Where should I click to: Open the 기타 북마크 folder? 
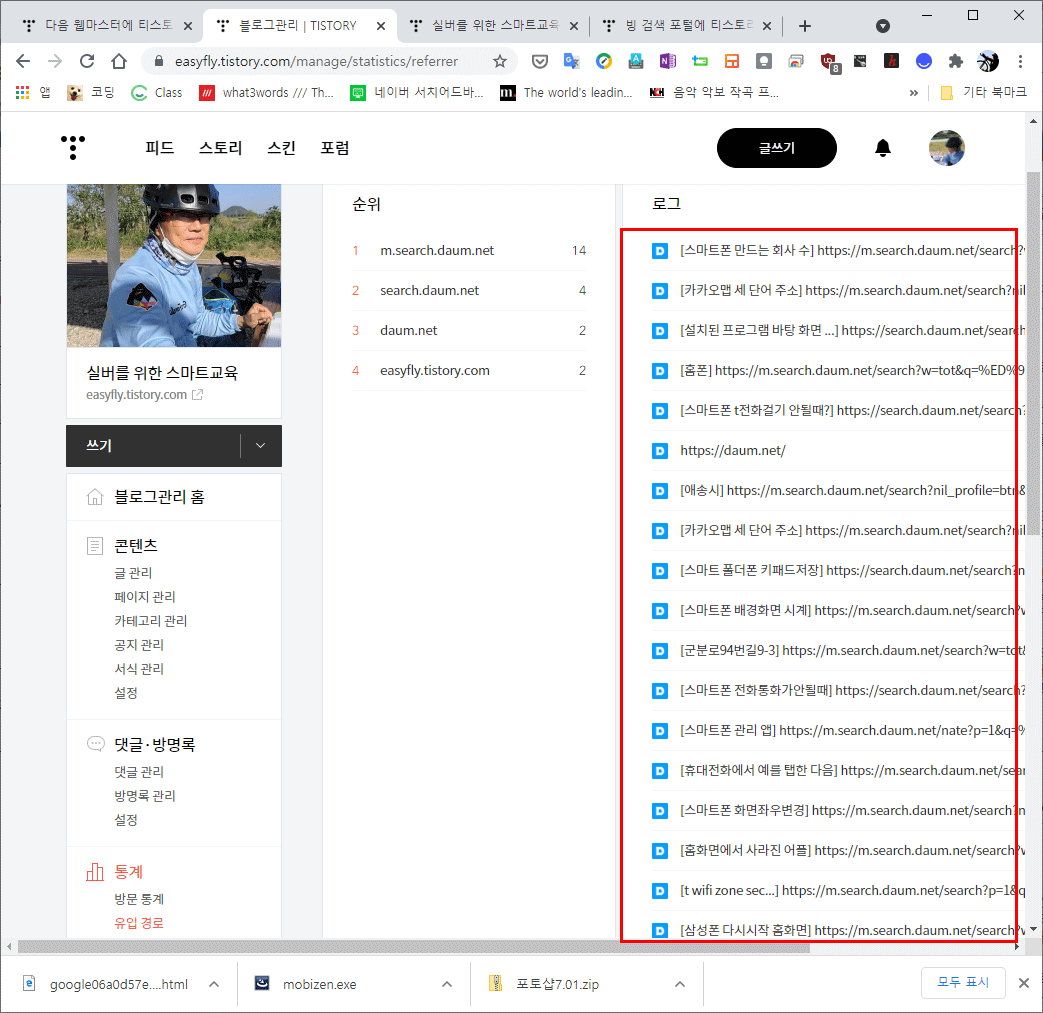pyautogui.click(x=983, y=92)
